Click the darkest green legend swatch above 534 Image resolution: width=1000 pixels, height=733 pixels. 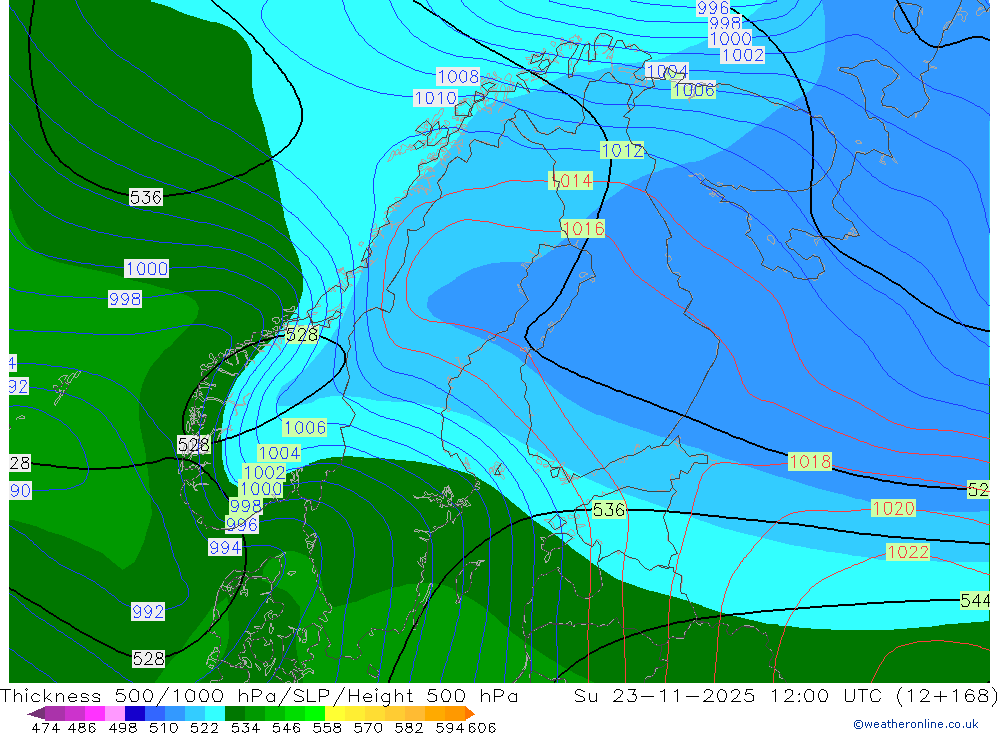coord(235,713)
